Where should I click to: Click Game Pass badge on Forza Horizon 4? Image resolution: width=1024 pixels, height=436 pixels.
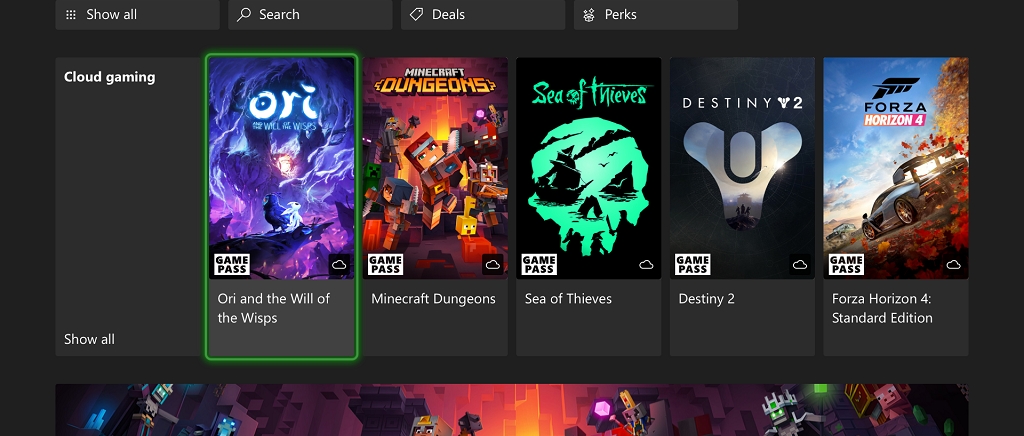(846, 264)
